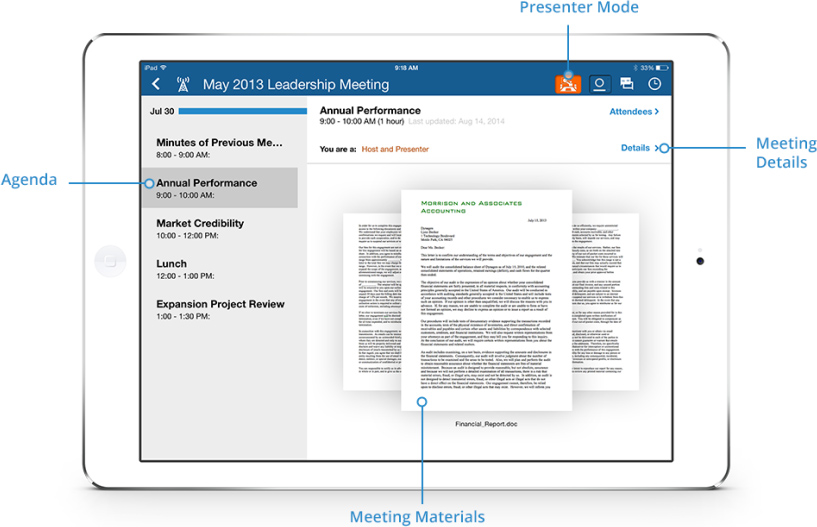Click the May 2013 Leadership Meeting title
Screen dimensions: 817x527
[x=296, y=84]
